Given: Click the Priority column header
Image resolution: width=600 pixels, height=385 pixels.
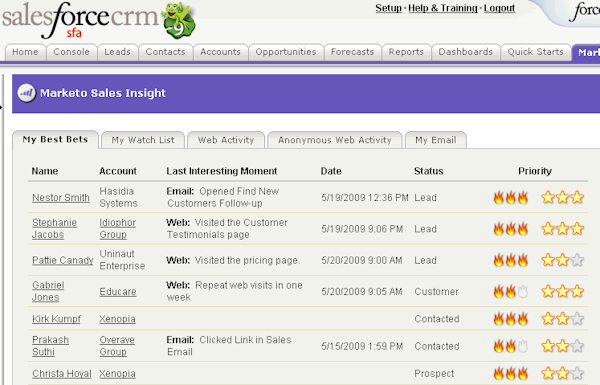Looking at the screenshot, I should [535, 171].
